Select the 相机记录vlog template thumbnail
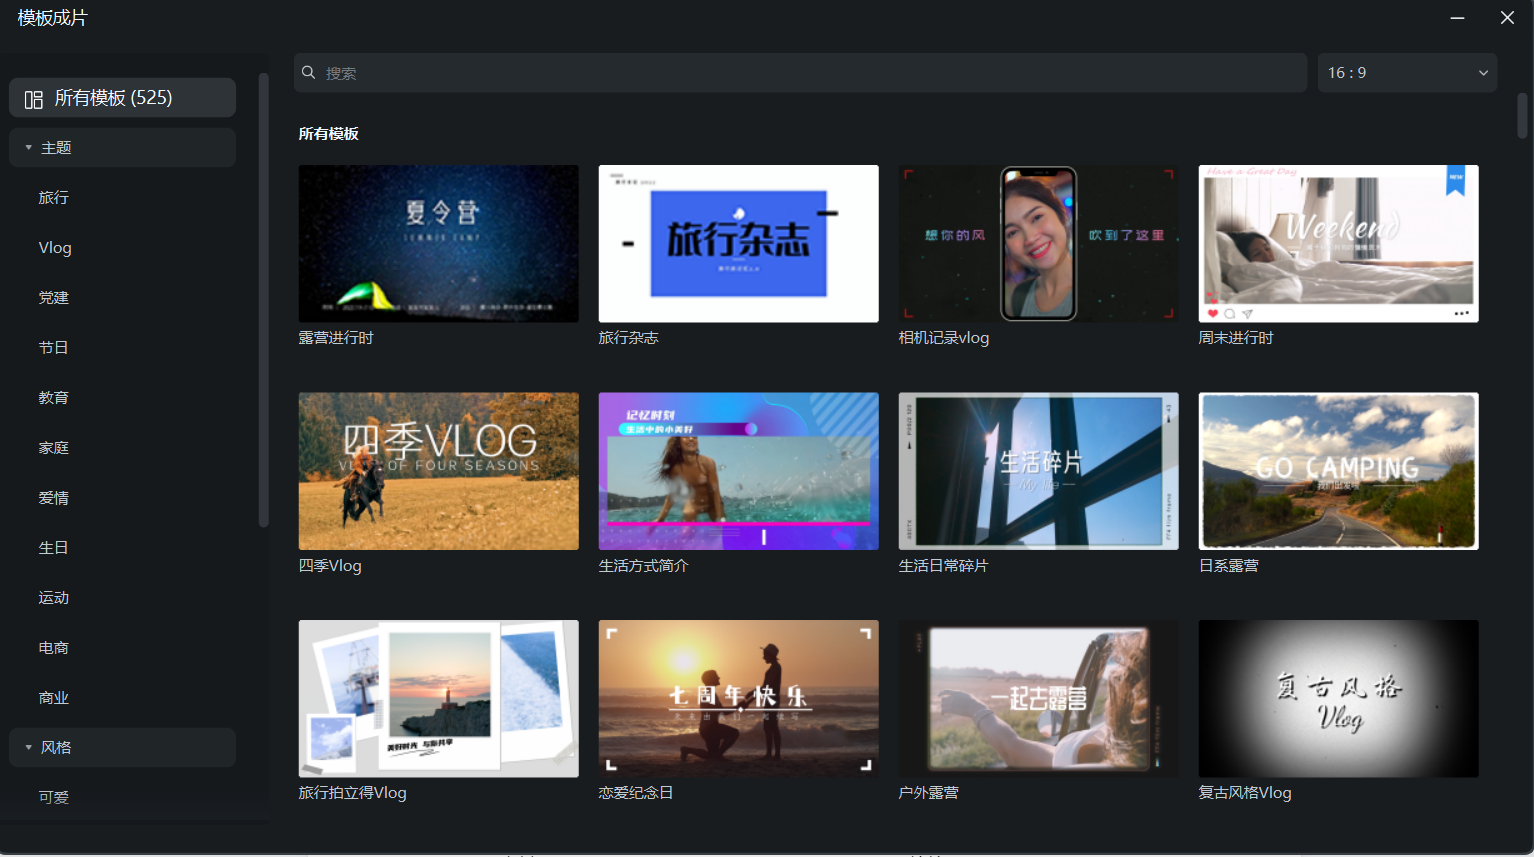This screenshot has width=1534, height=857. tap(1038, 243)
